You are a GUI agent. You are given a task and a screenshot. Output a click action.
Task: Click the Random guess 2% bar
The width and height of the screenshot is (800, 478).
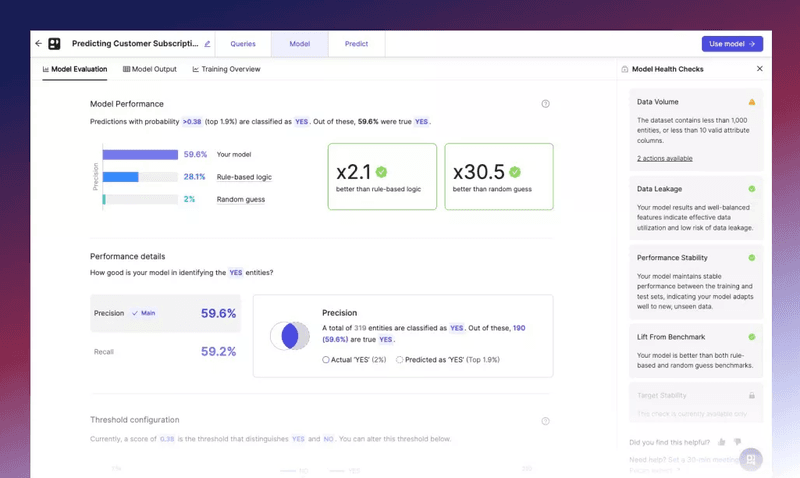[x=104, y=199]
